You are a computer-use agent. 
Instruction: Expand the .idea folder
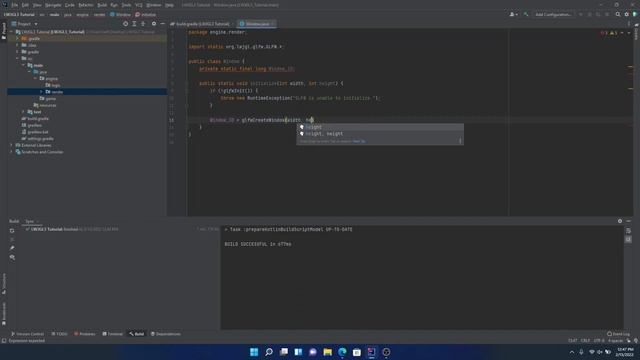18,45
